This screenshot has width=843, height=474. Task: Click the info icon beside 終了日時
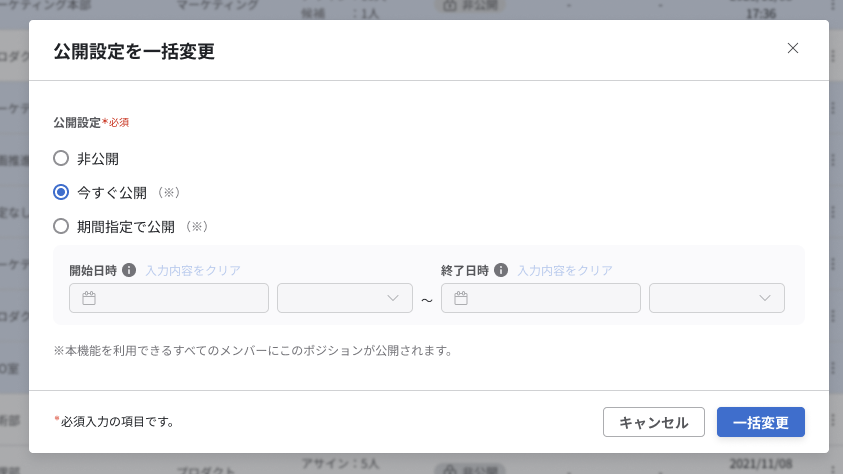501,270
